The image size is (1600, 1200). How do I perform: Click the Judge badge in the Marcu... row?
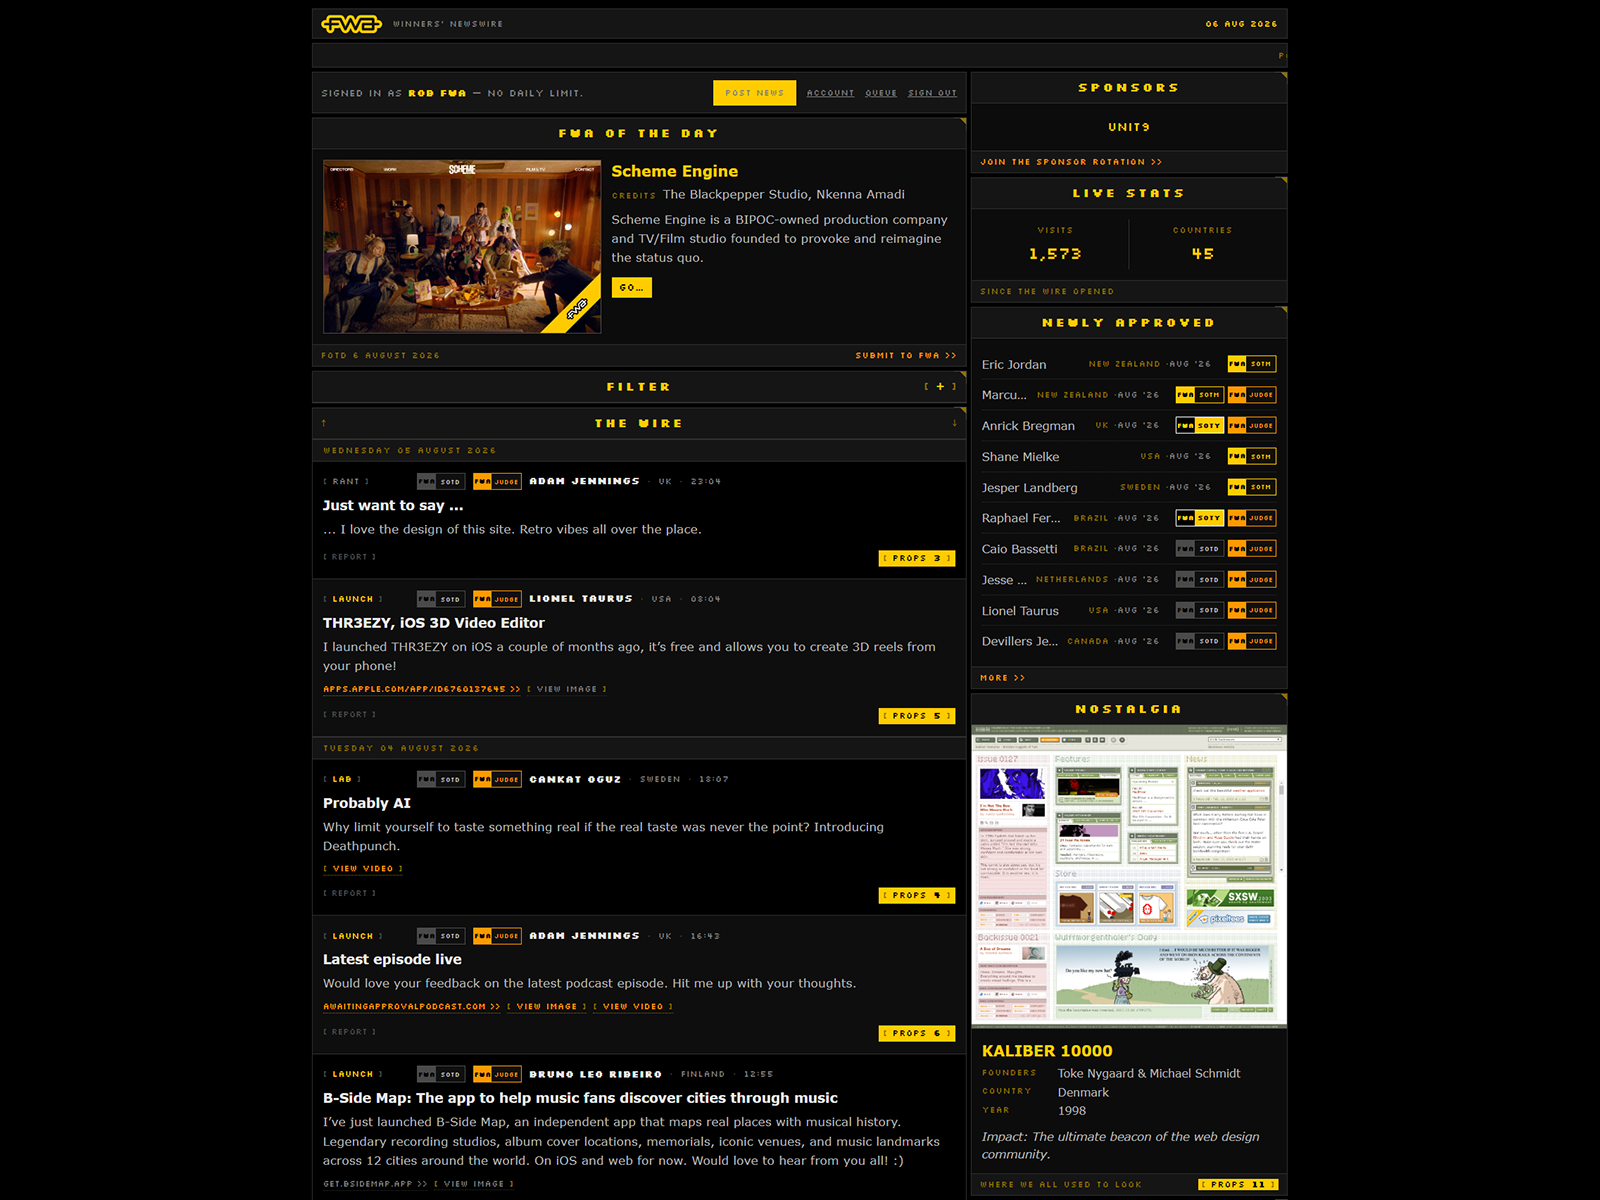coord(1252,395)
